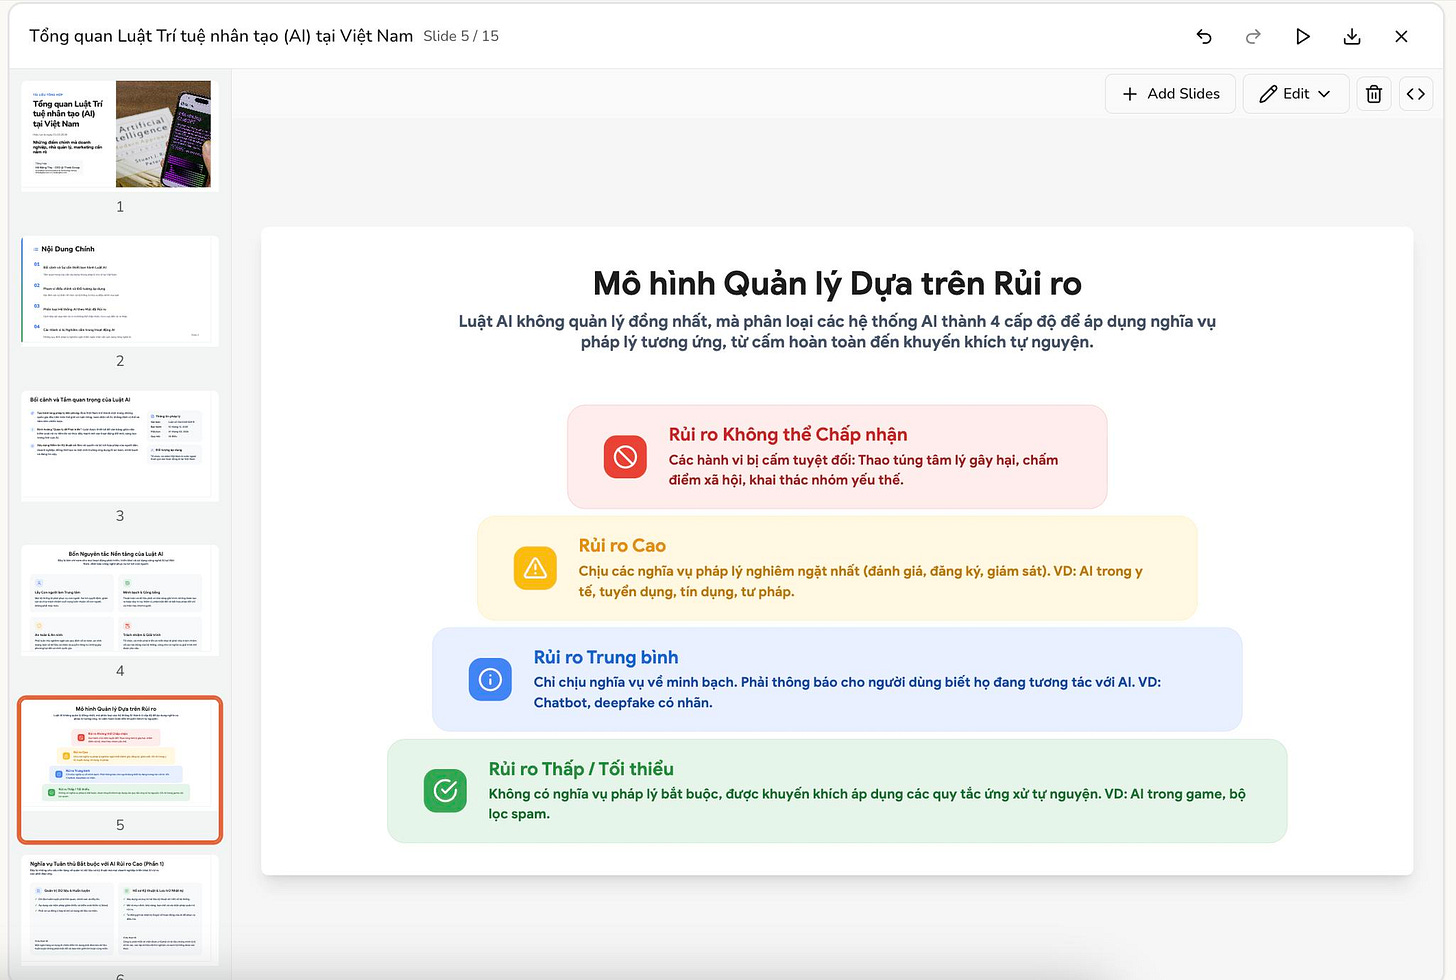The height and width of the screenshot is (980, 1456).
Task: Click the Slide 5 / 15 indicator
Action: [x=461, y=36]
